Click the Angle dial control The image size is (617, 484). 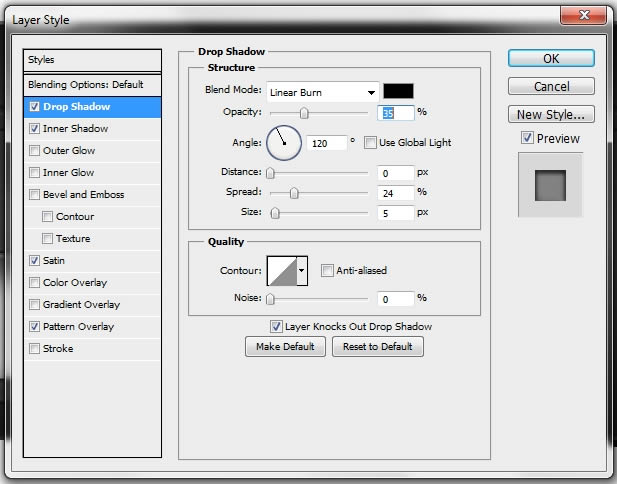pos(284,143)
